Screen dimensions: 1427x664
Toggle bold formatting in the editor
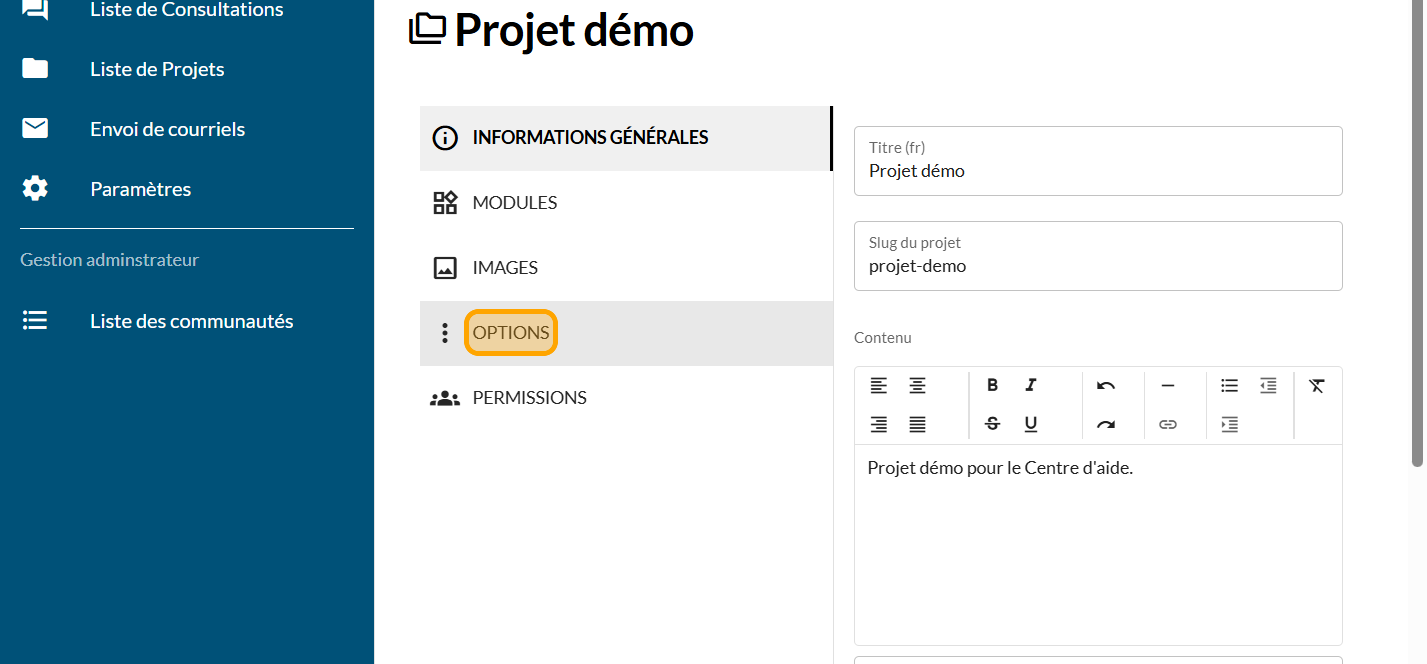point(992,386)
